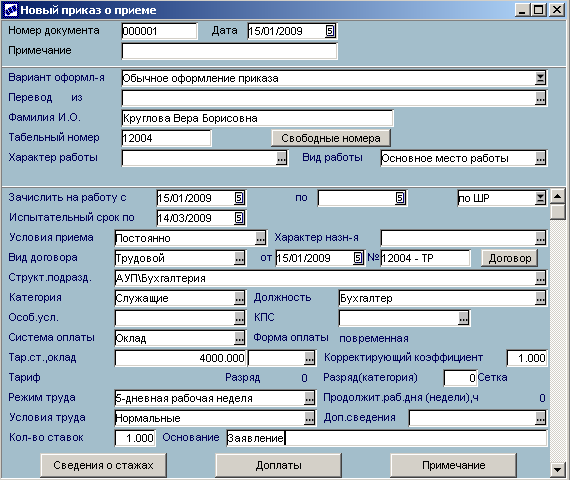Image resolution: width=570 pixels, height=480 pixels.
Task: Click ellipsis button for Категория
Action: pos(239,298)
